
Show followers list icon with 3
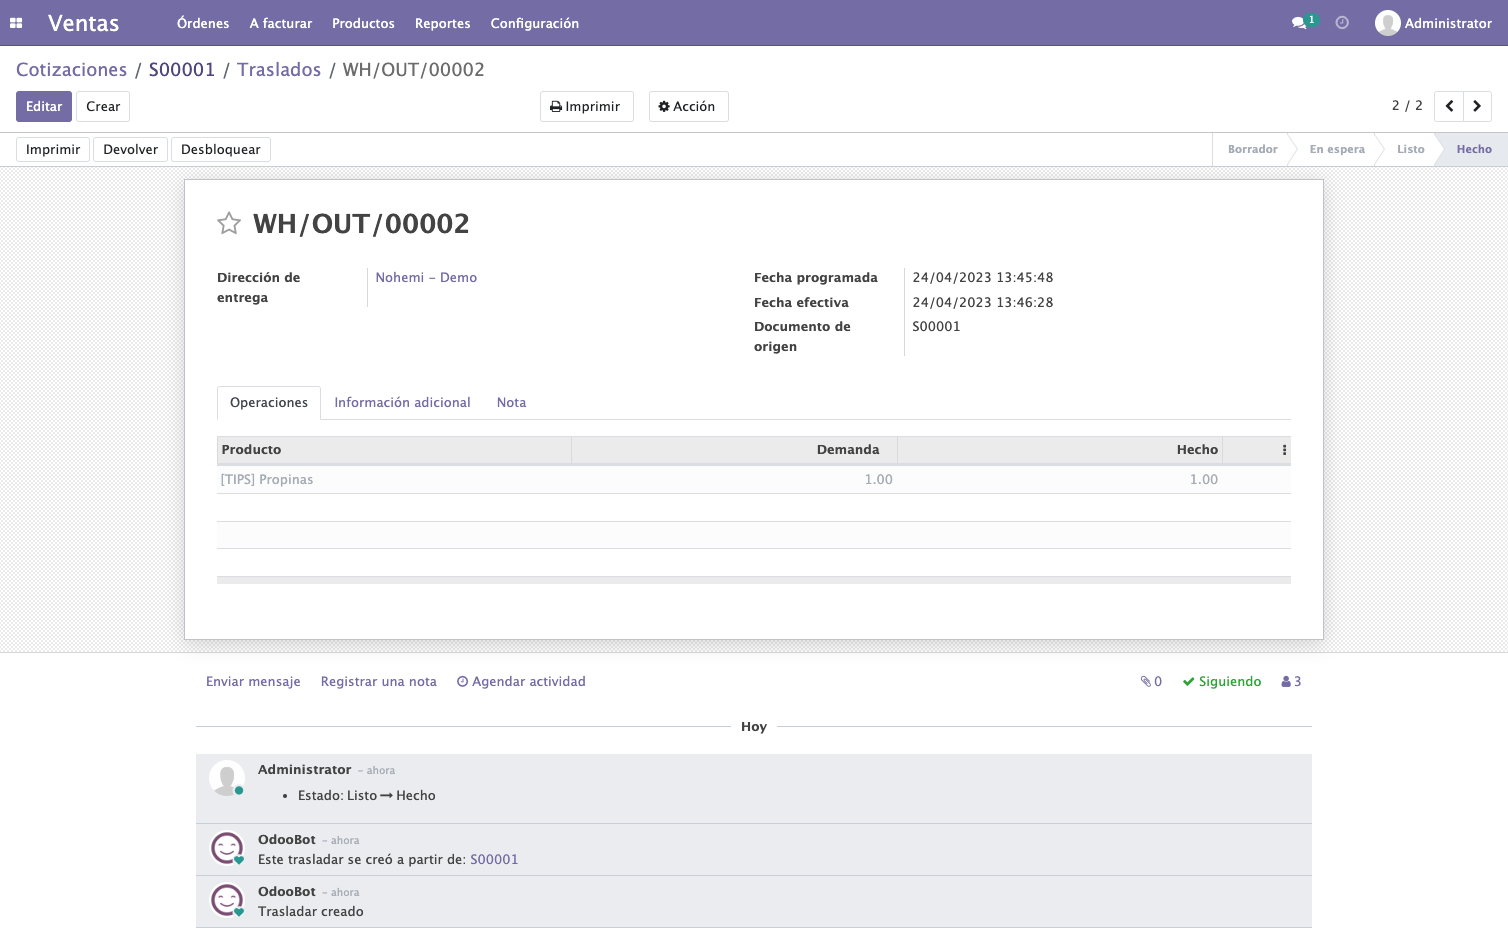[1291, 682]
